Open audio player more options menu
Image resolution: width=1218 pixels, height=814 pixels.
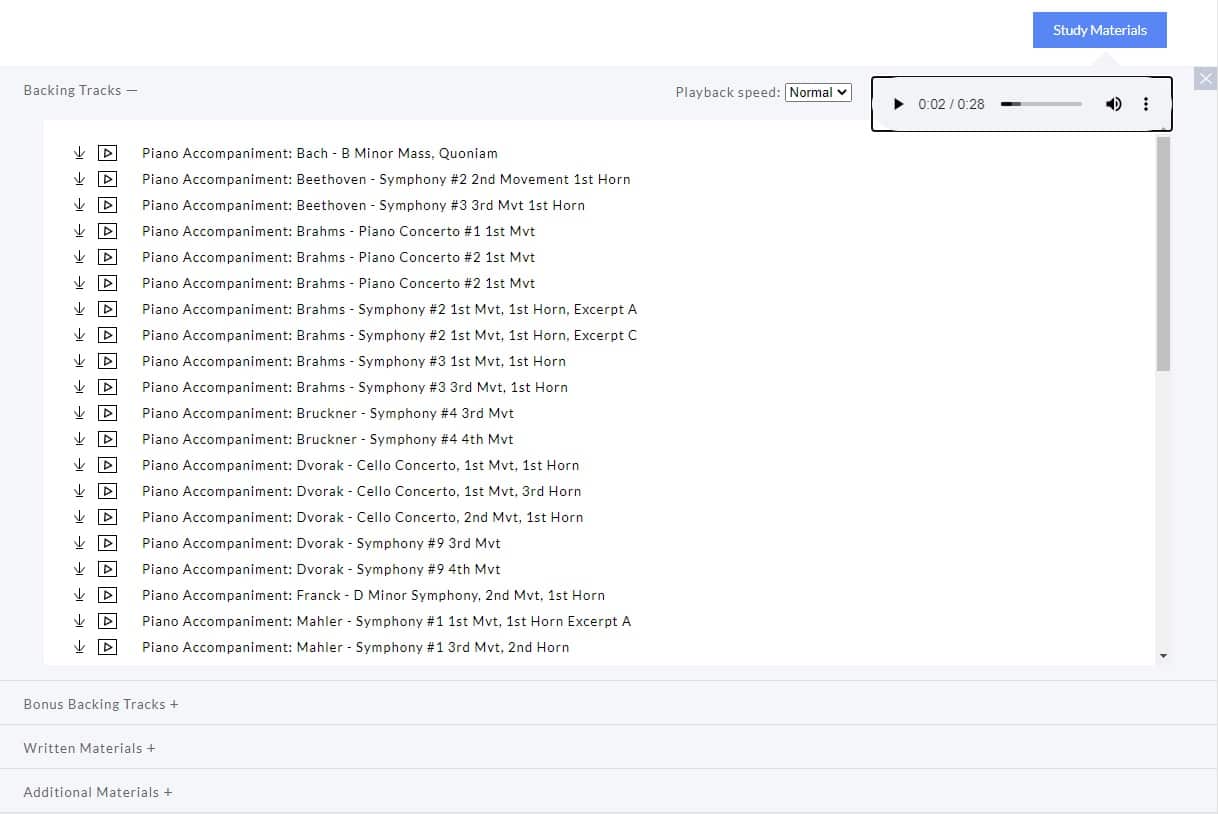coord(1146,104)
